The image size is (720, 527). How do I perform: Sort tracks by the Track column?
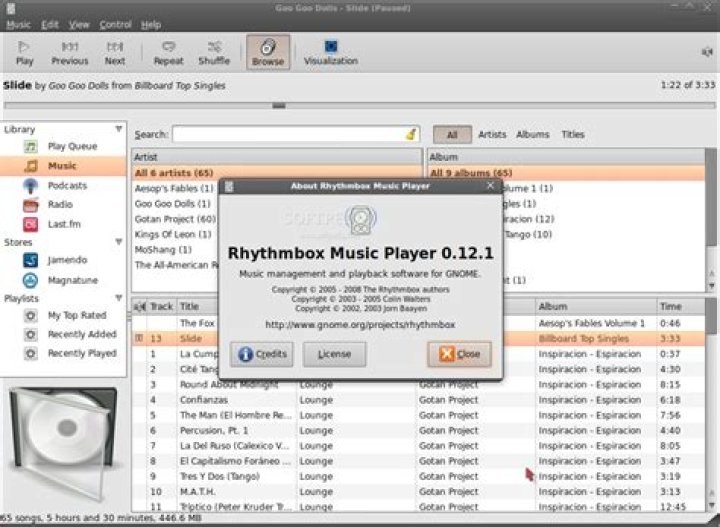[x=161, y=306]
